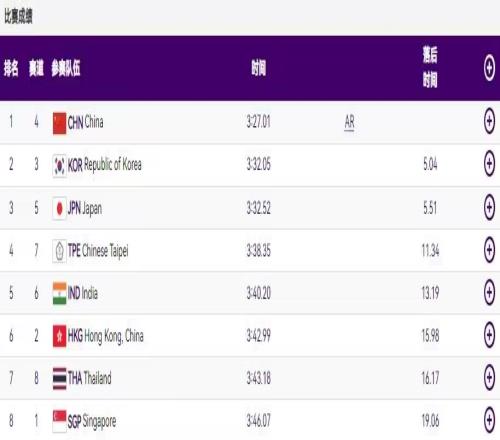Expand Chinese Taipei row plus icon
500x440 pixels.
(x=489, y=249)
